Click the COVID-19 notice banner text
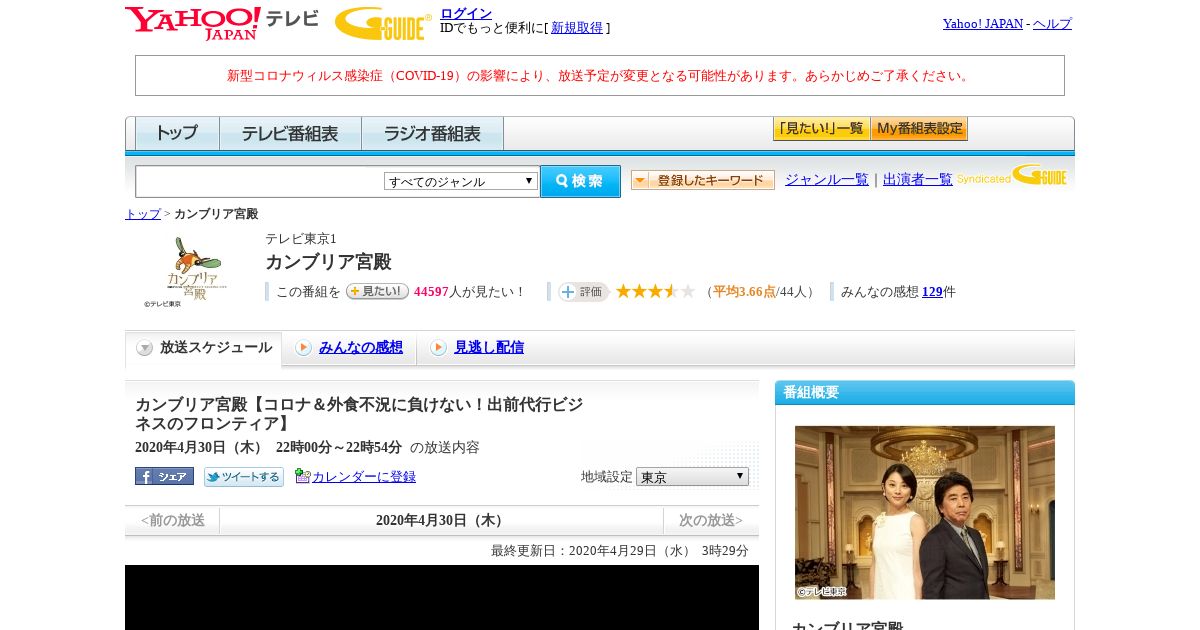 point(600,76)
